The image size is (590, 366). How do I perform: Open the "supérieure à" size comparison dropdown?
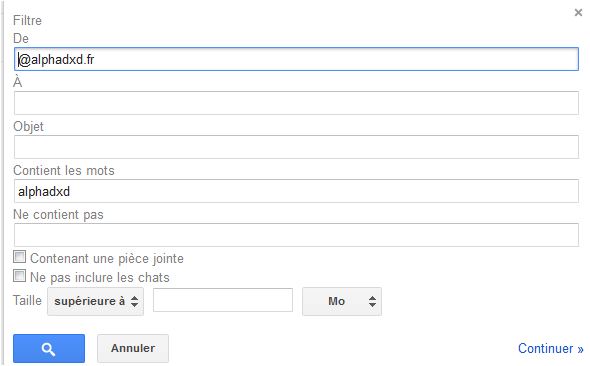(x=95, y=301)
